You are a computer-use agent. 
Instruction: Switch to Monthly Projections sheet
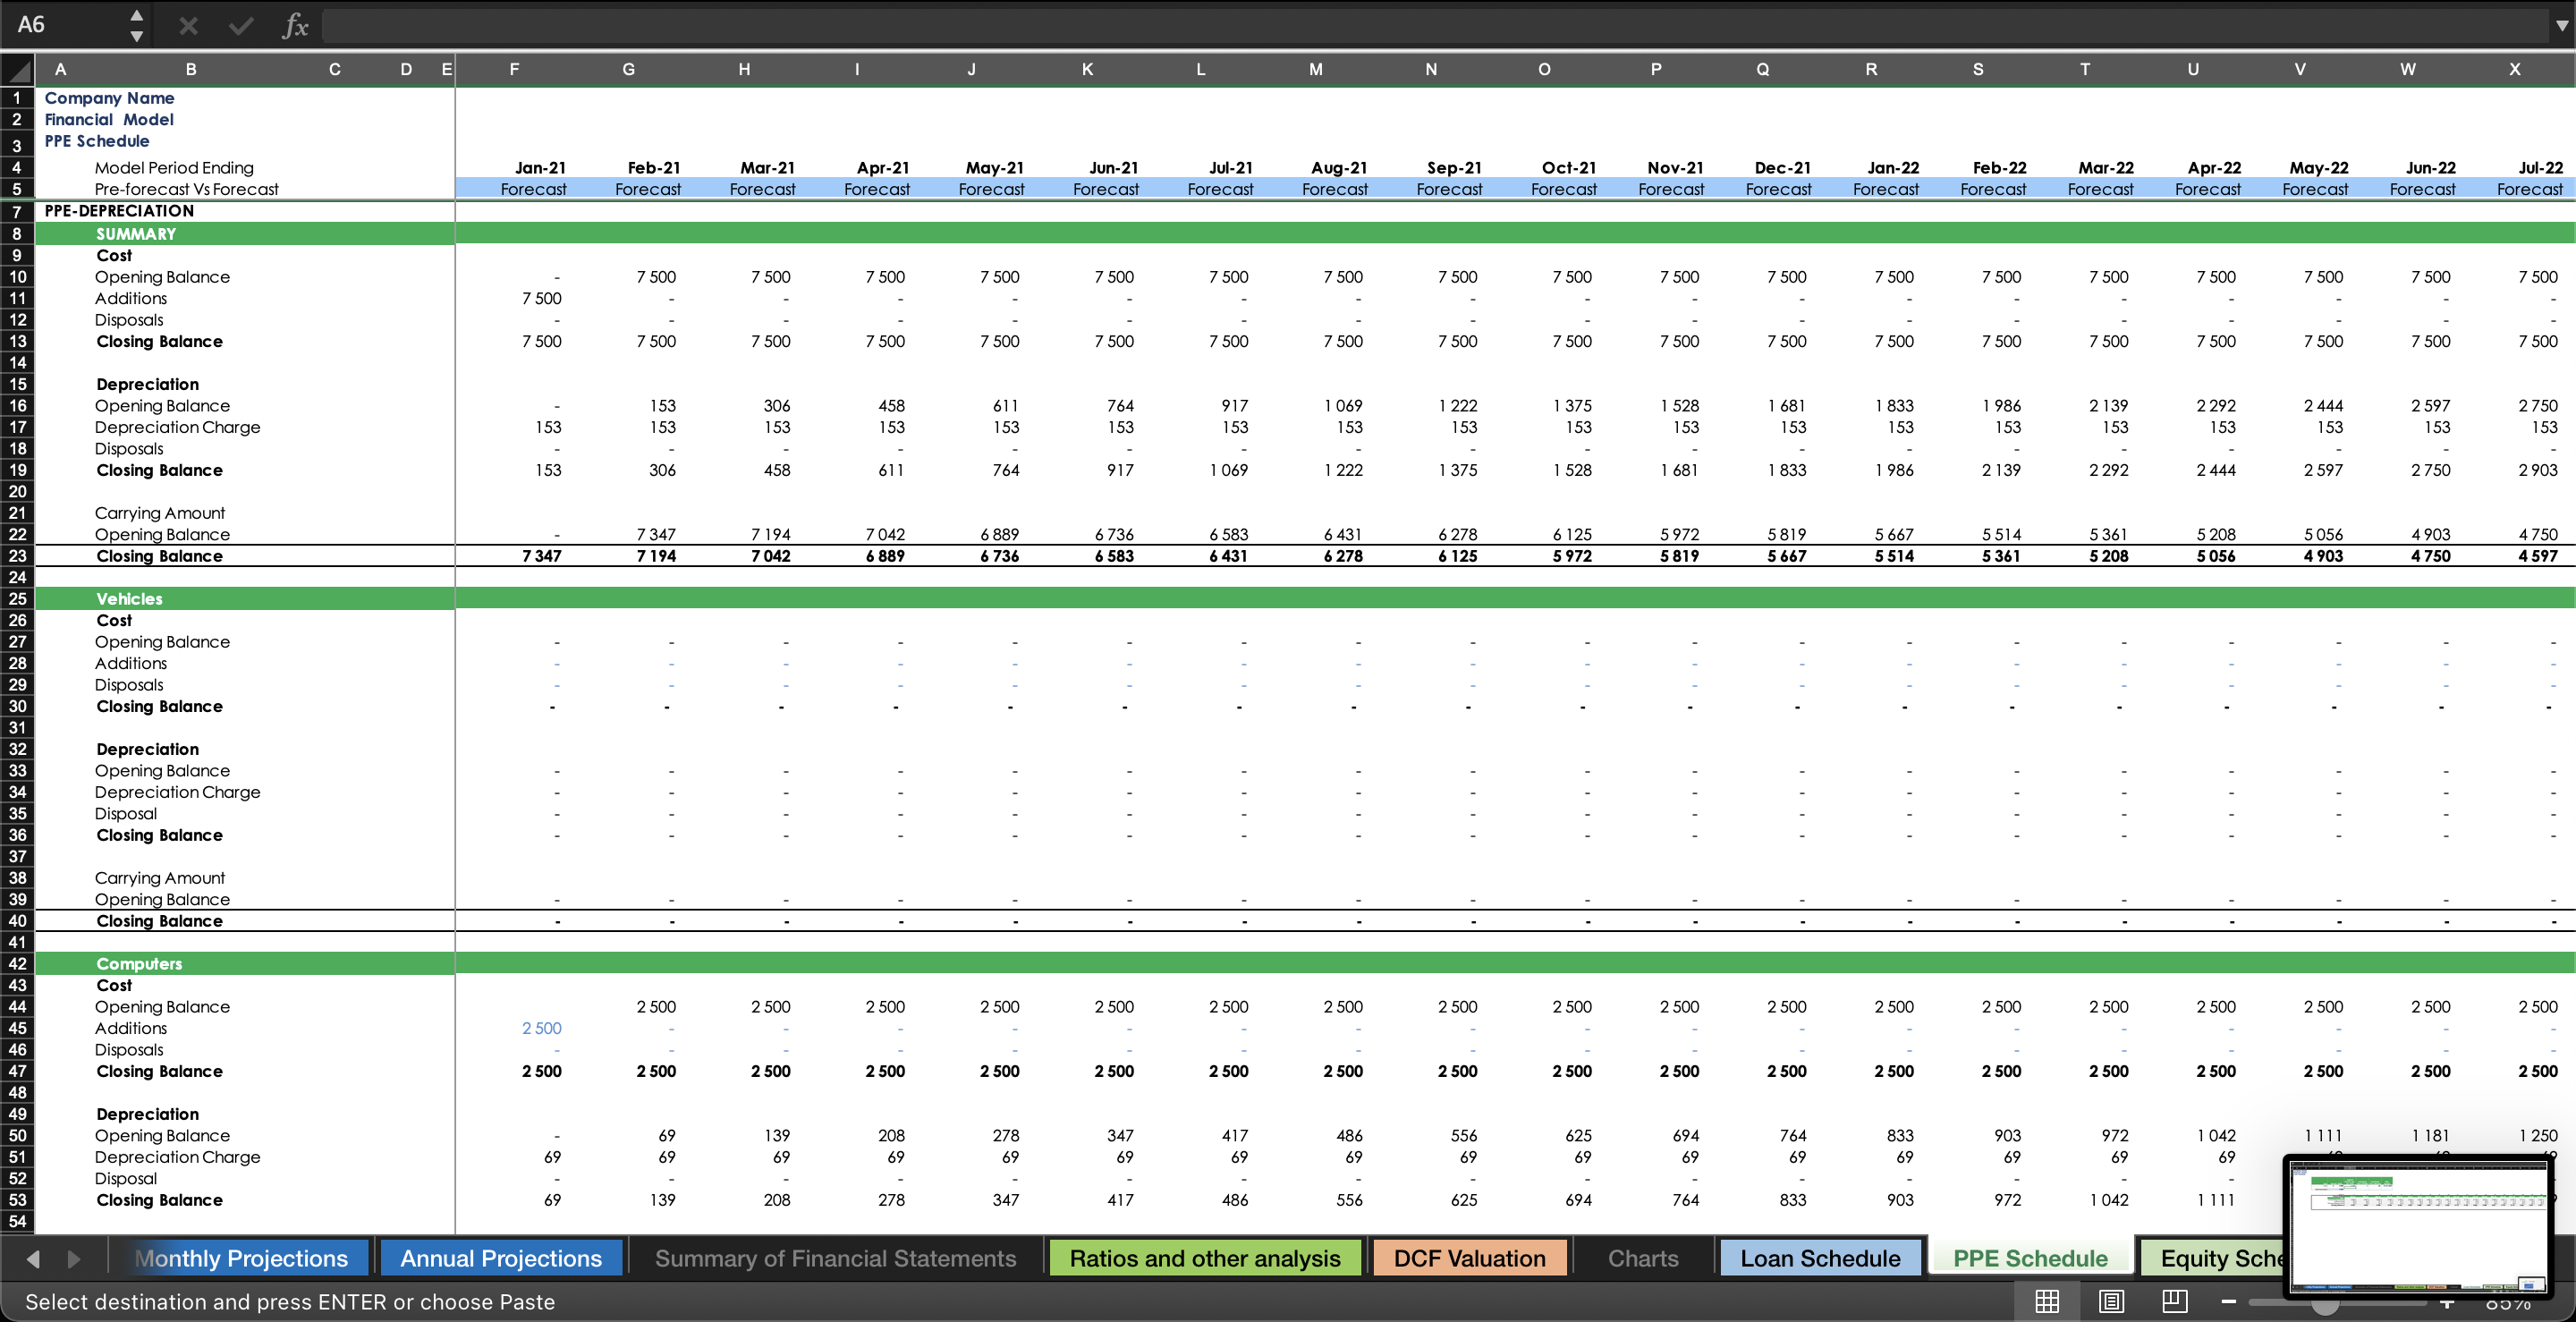point(241,1258)
